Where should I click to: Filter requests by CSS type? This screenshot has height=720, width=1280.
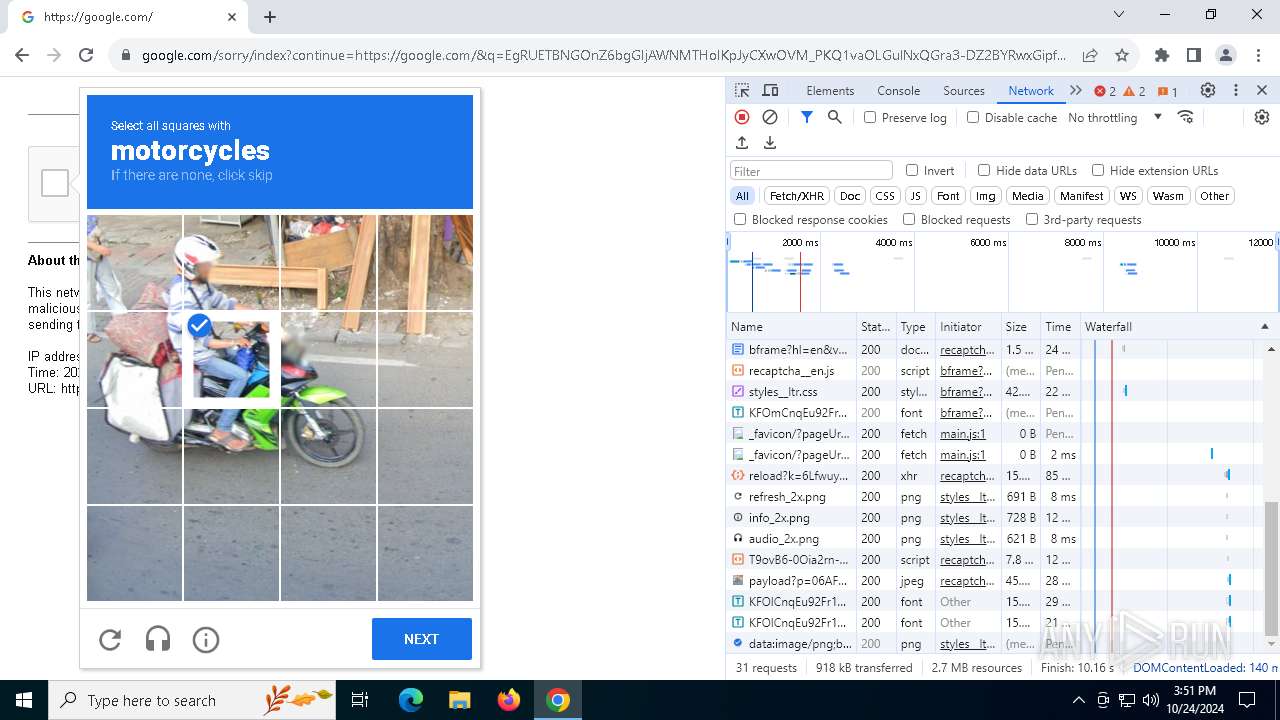point(885,196)
